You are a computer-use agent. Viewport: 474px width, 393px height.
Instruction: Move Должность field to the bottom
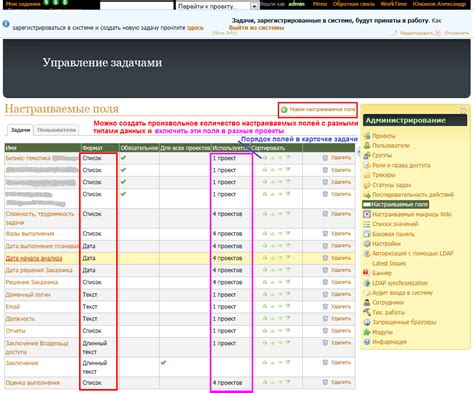coord(288,318)
